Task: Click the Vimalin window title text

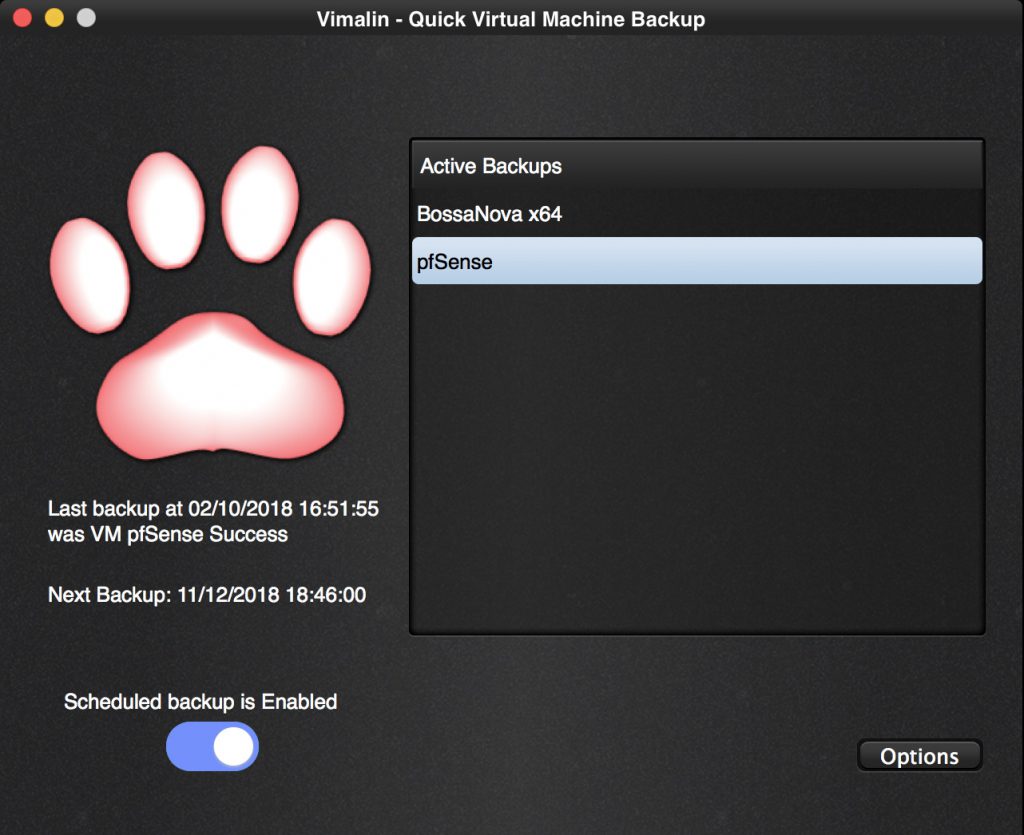Action: point(511,19)
